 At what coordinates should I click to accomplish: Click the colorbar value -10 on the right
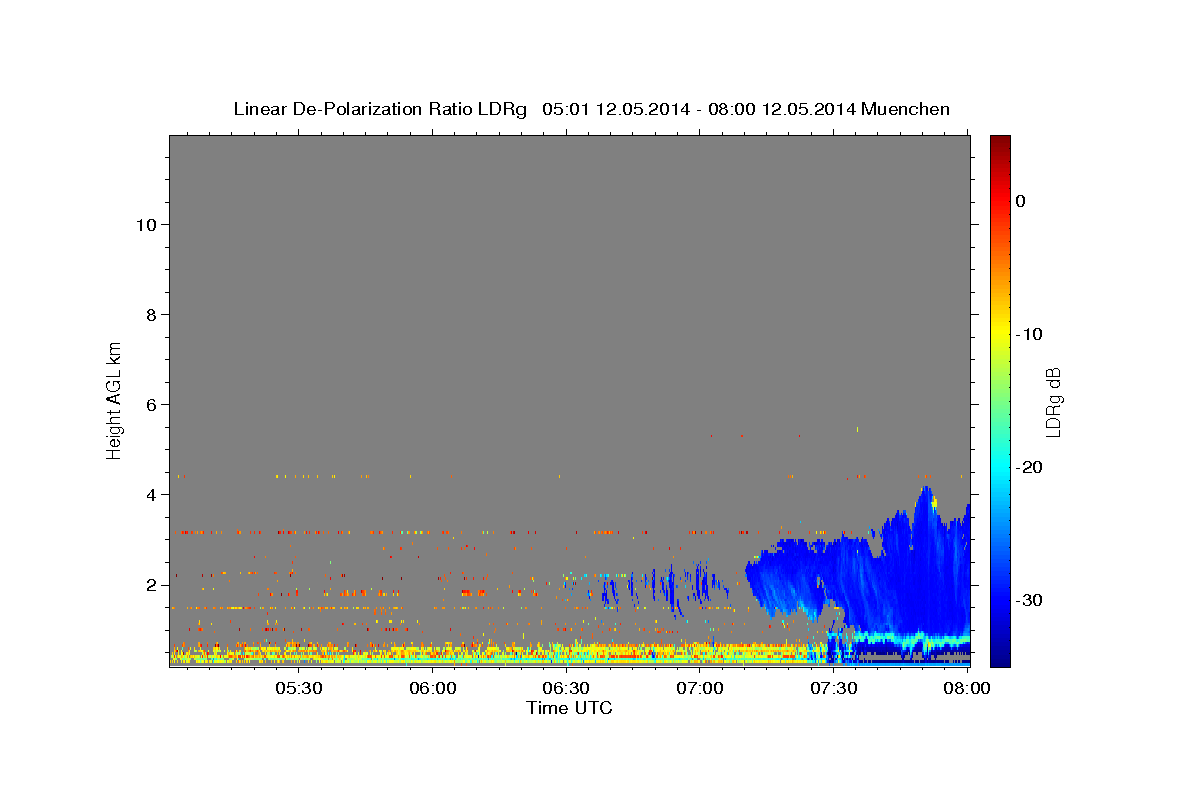tap(1029, 334)
